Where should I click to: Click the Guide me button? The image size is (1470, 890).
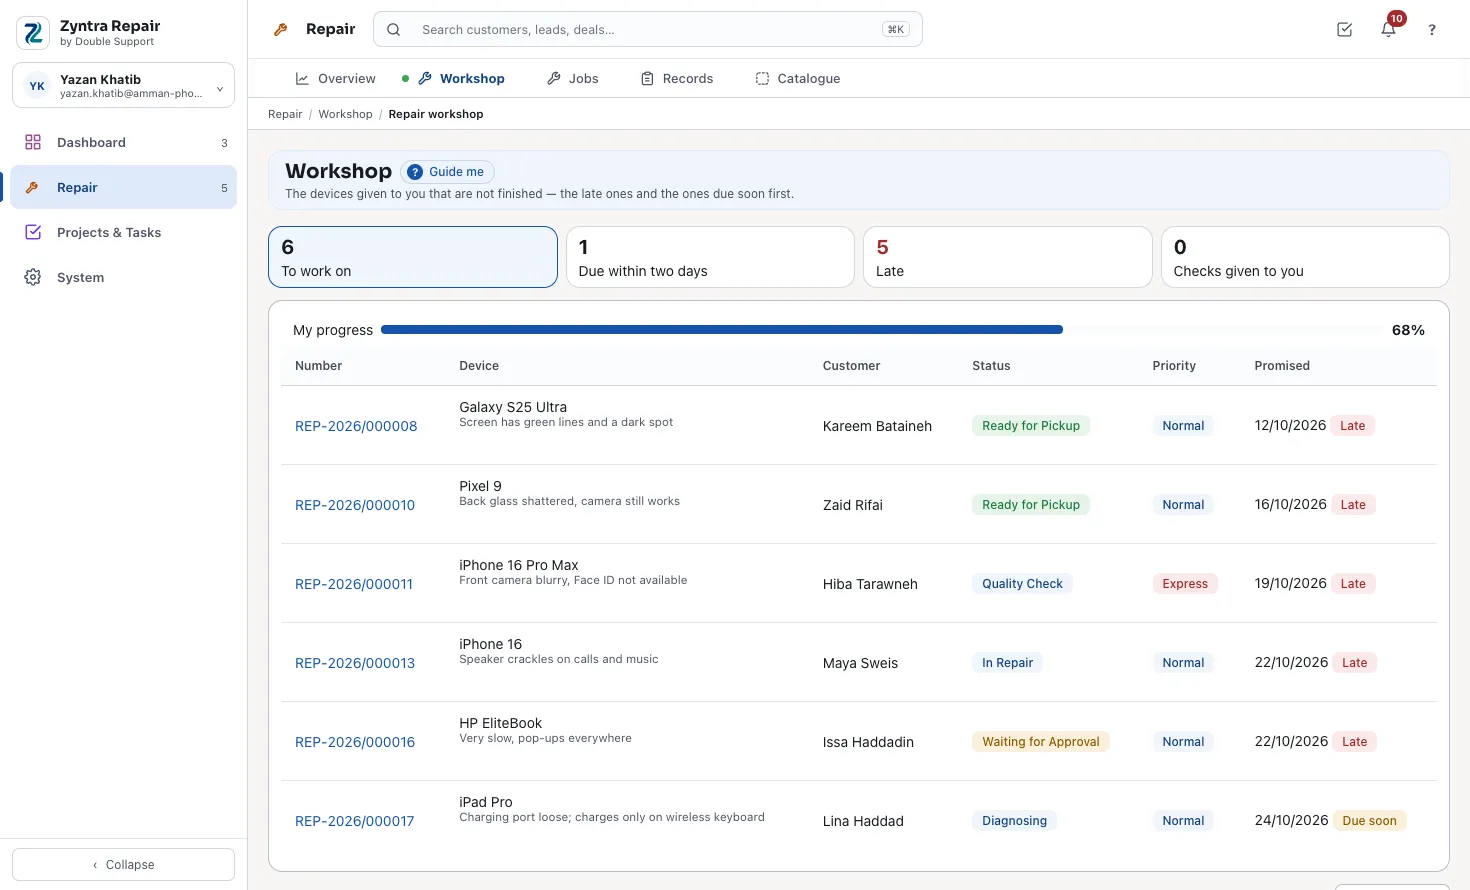click(447, 172)
